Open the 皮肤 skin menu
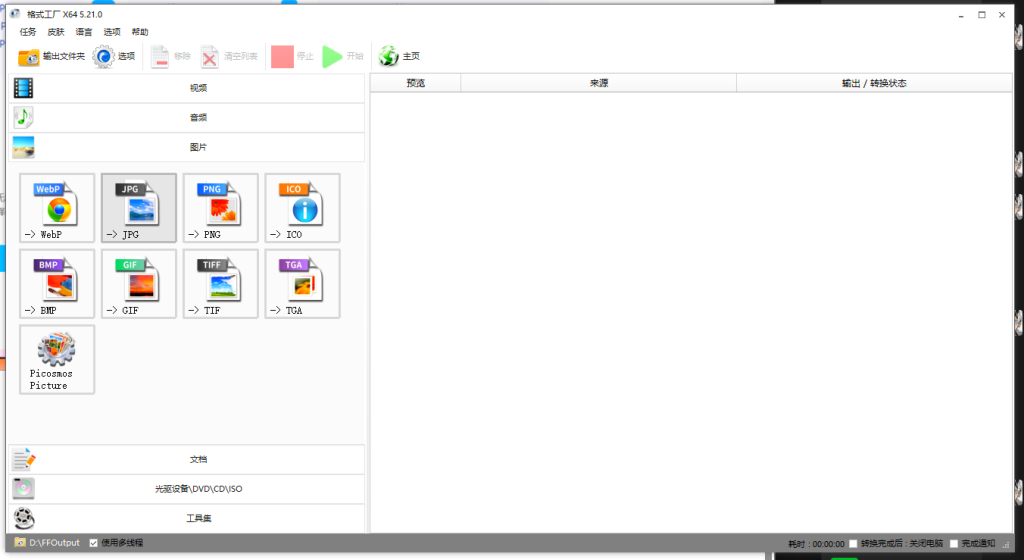The image size is (1024, 560). 56,32
